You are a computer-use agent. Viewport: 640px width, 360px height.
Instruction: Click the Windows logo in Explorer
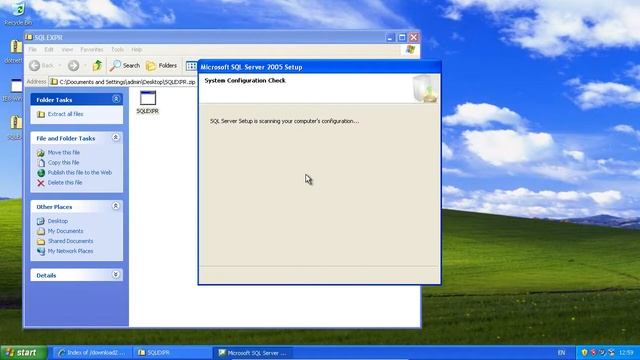pyautogui.click(x=410, y=49)
